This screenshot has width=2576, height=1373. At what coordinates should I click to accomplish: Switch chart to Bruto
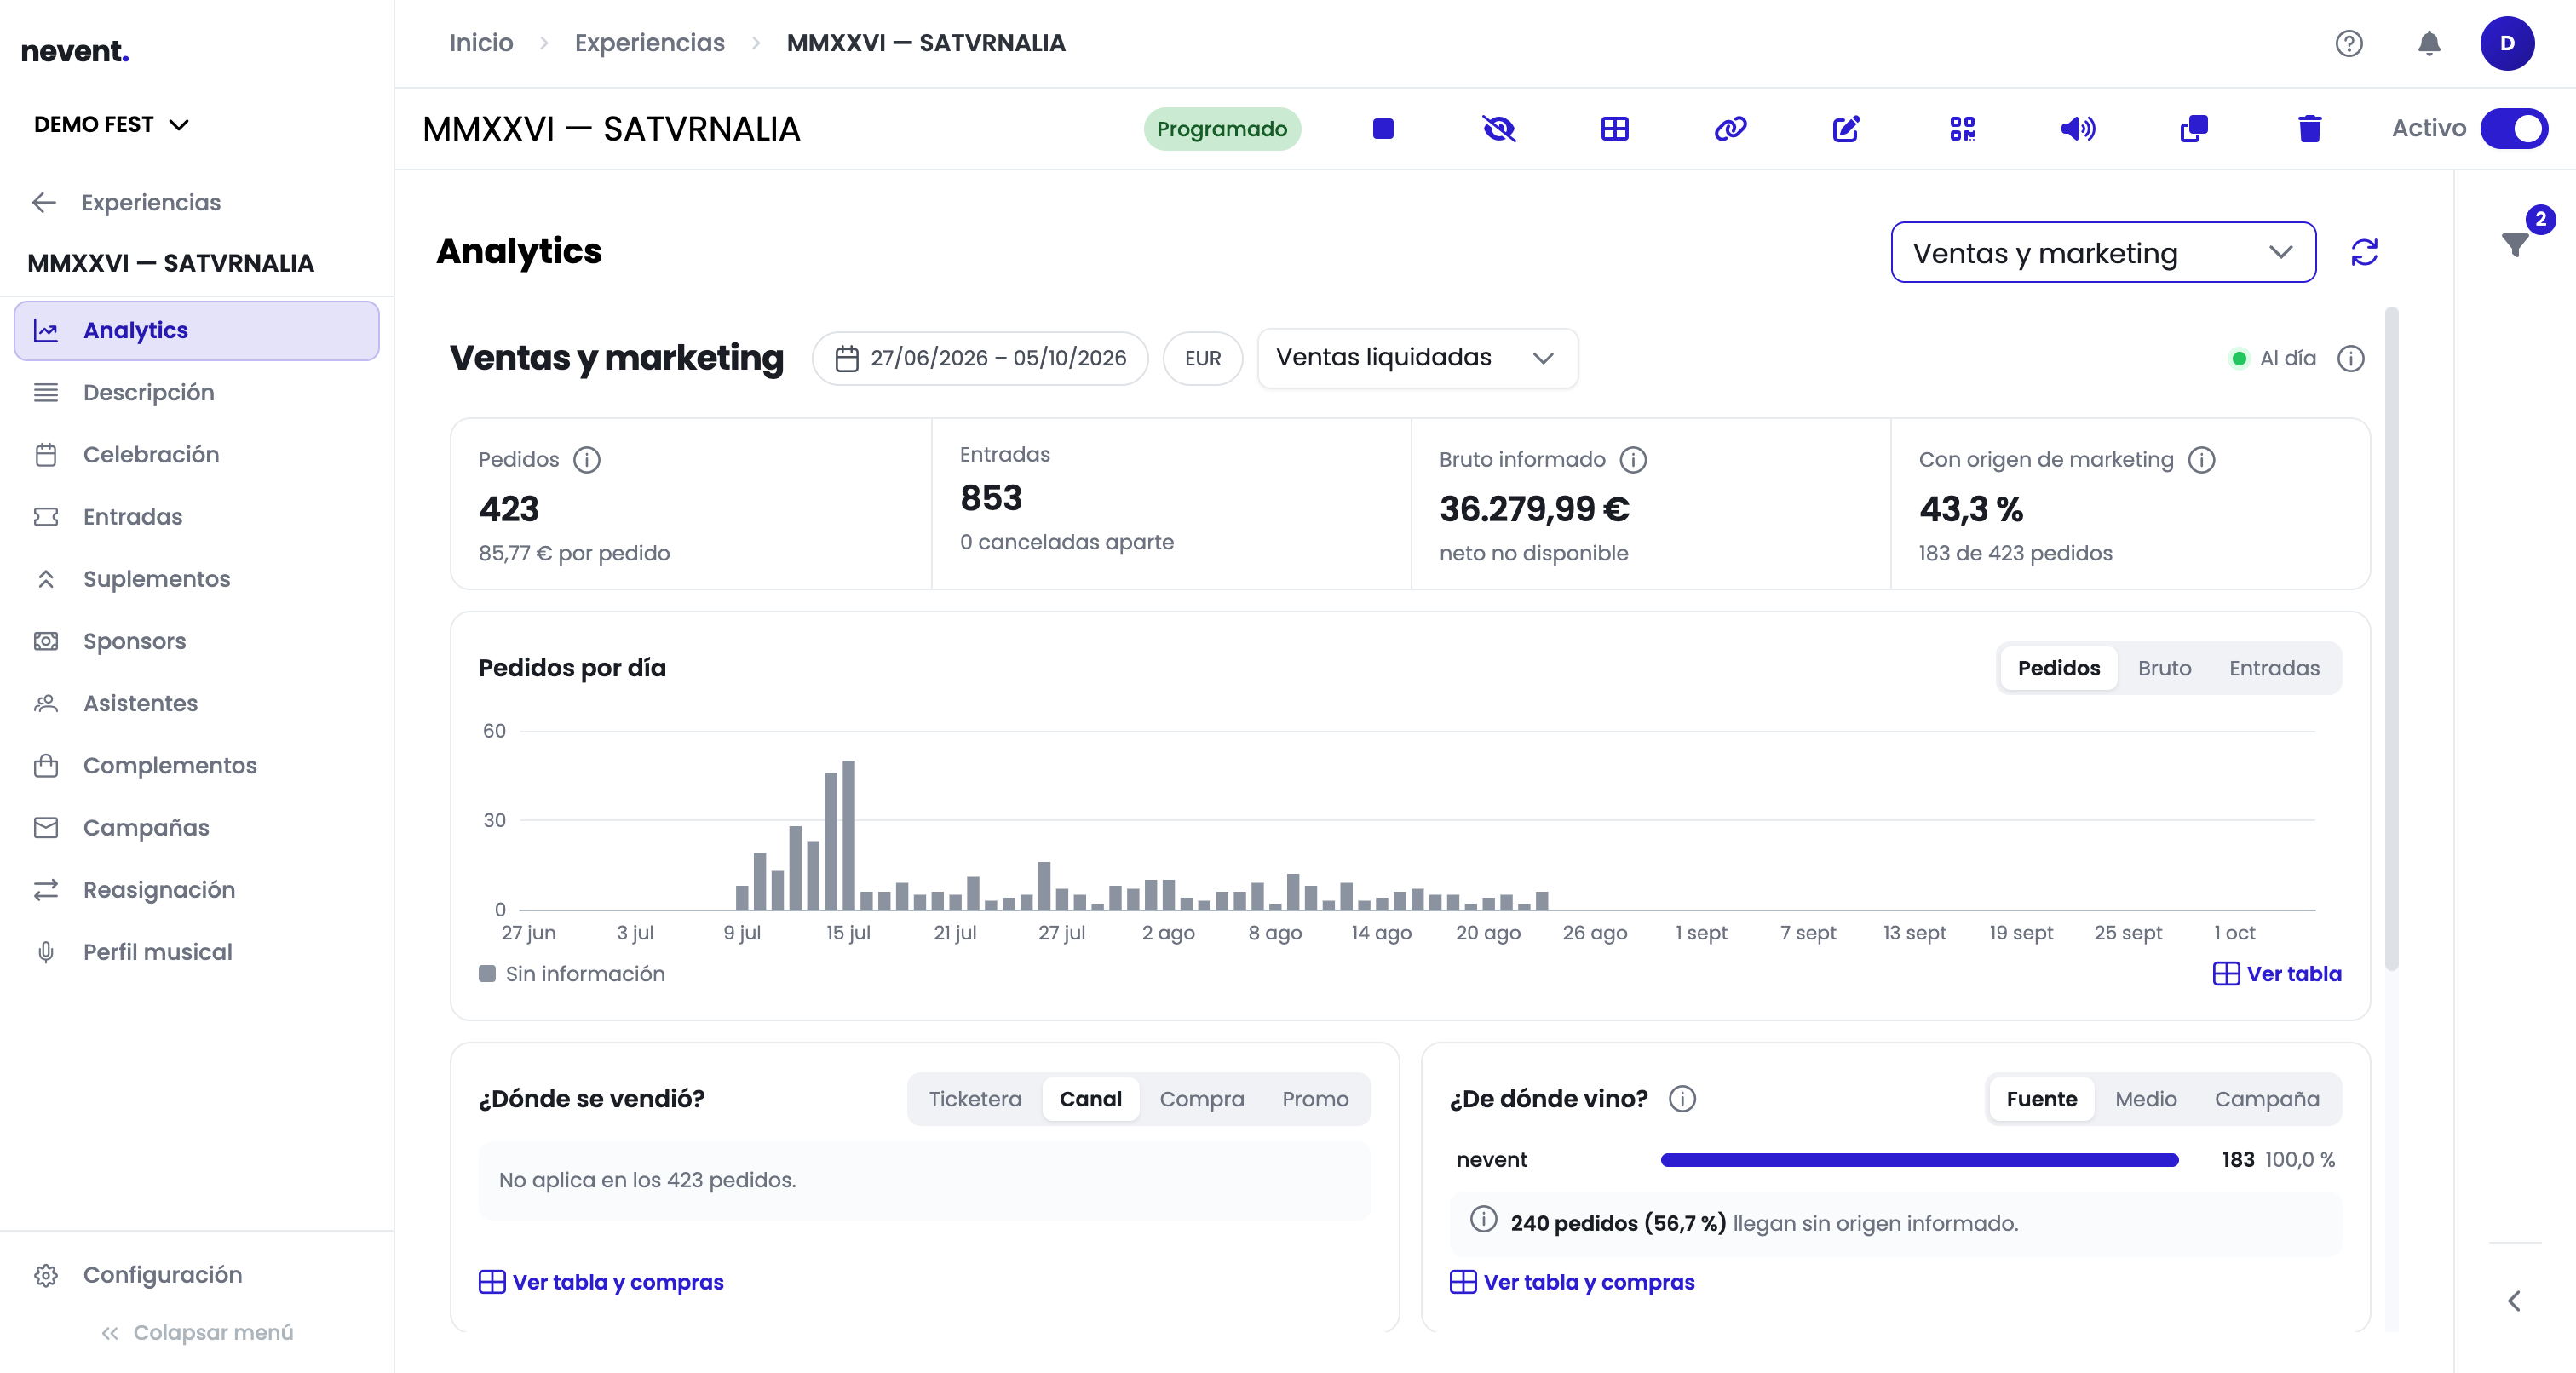(x=2164, y=668)
